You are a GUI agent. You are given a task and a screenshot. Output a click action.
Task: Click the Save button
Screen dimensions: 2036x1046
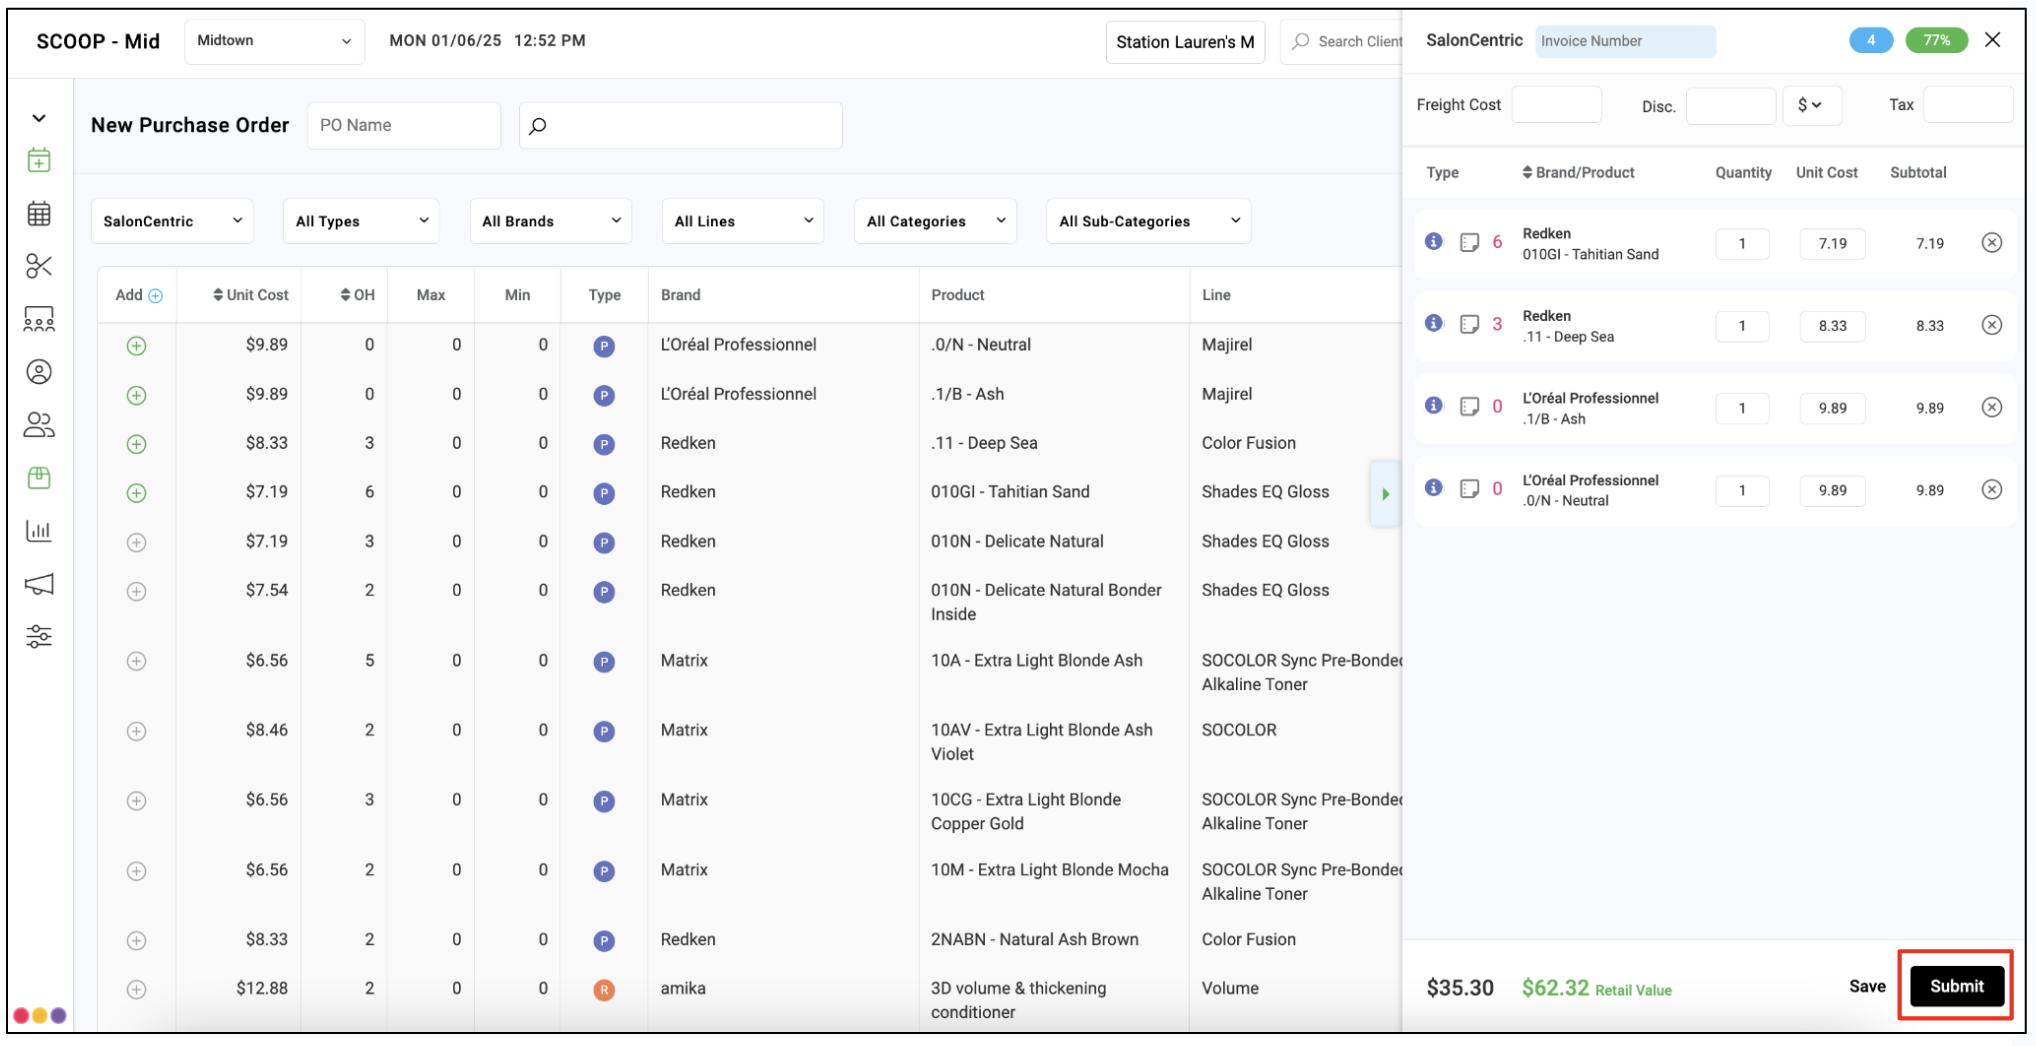[1867, 986]
